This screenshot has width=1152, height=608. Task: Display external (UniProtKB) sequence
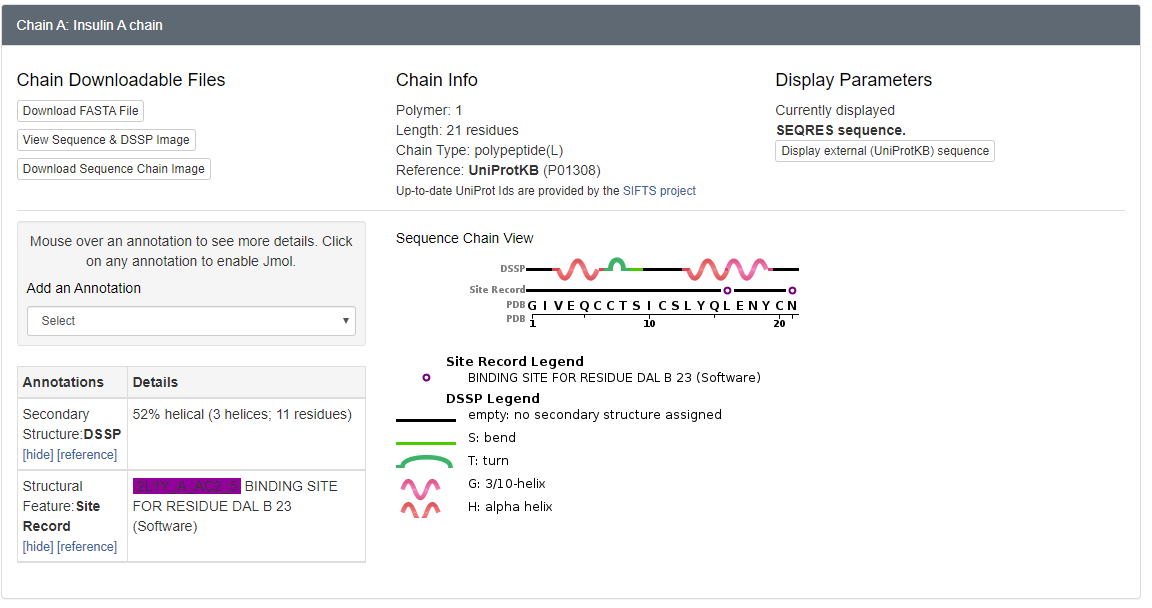click(x=885, y=151)
